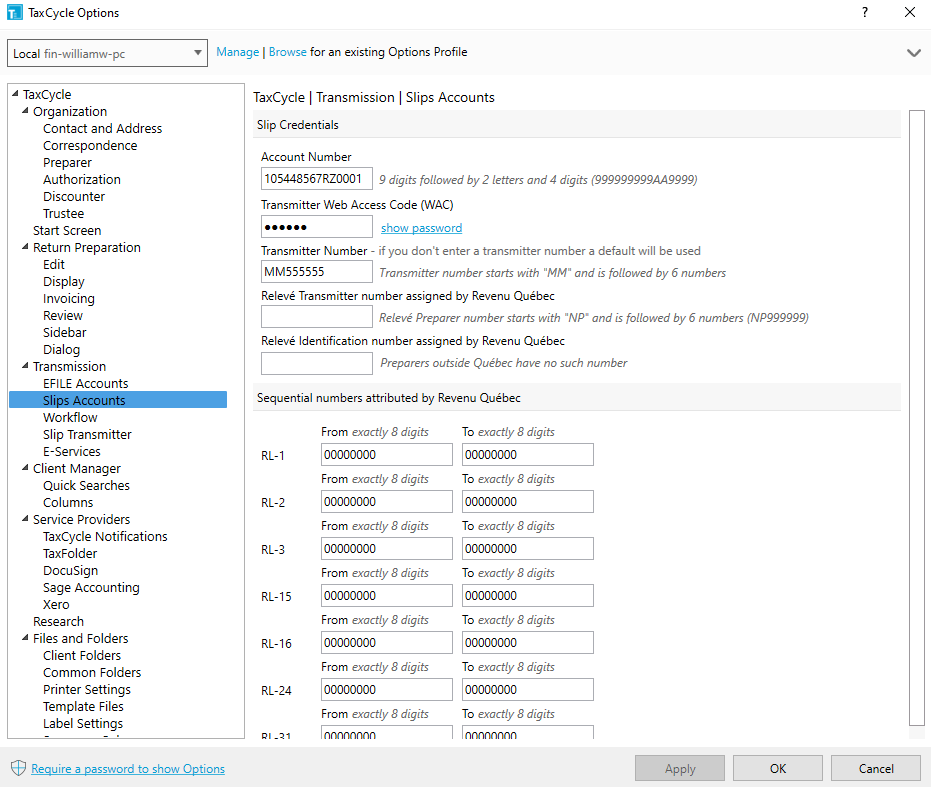Select Xero service provider

(x=56, y=605)
